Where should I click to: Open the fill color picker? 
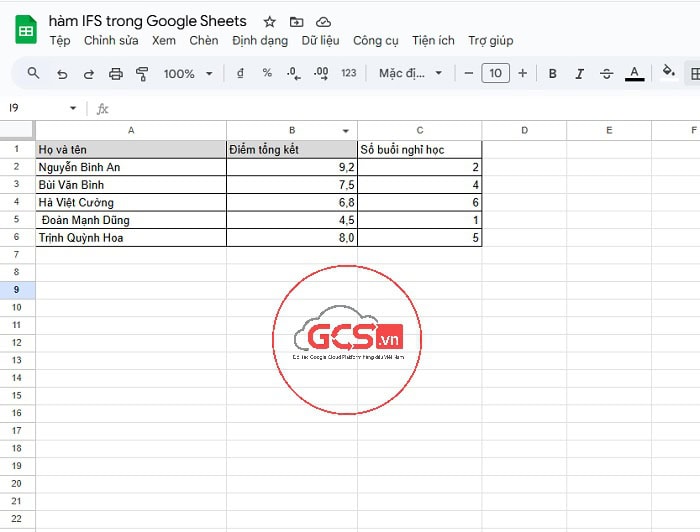click(668, 73)
